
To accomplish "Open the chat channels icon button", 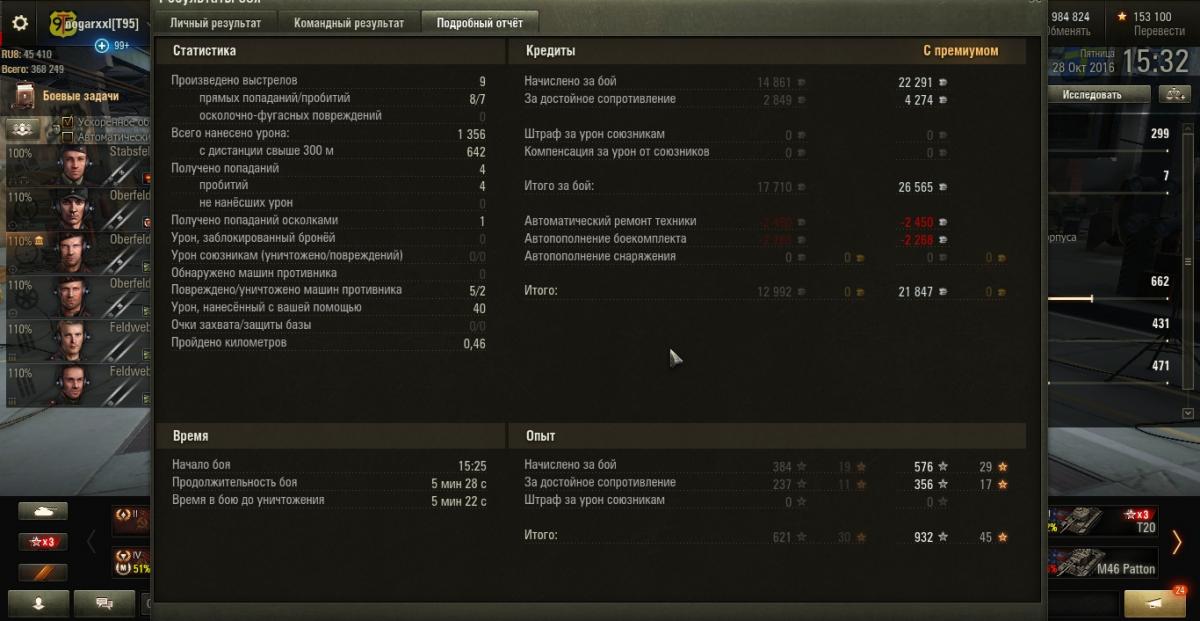I will (x=103, y=603).
